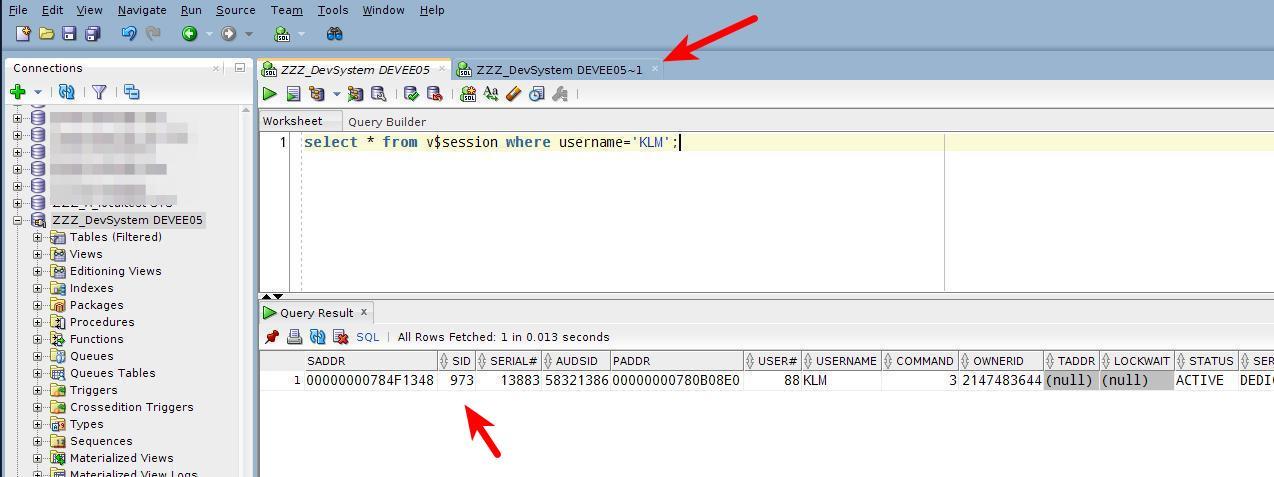
Task: Switch to the ZZZ_DevSystem DEVEE05~1 tab
Action: coord(559,70)
